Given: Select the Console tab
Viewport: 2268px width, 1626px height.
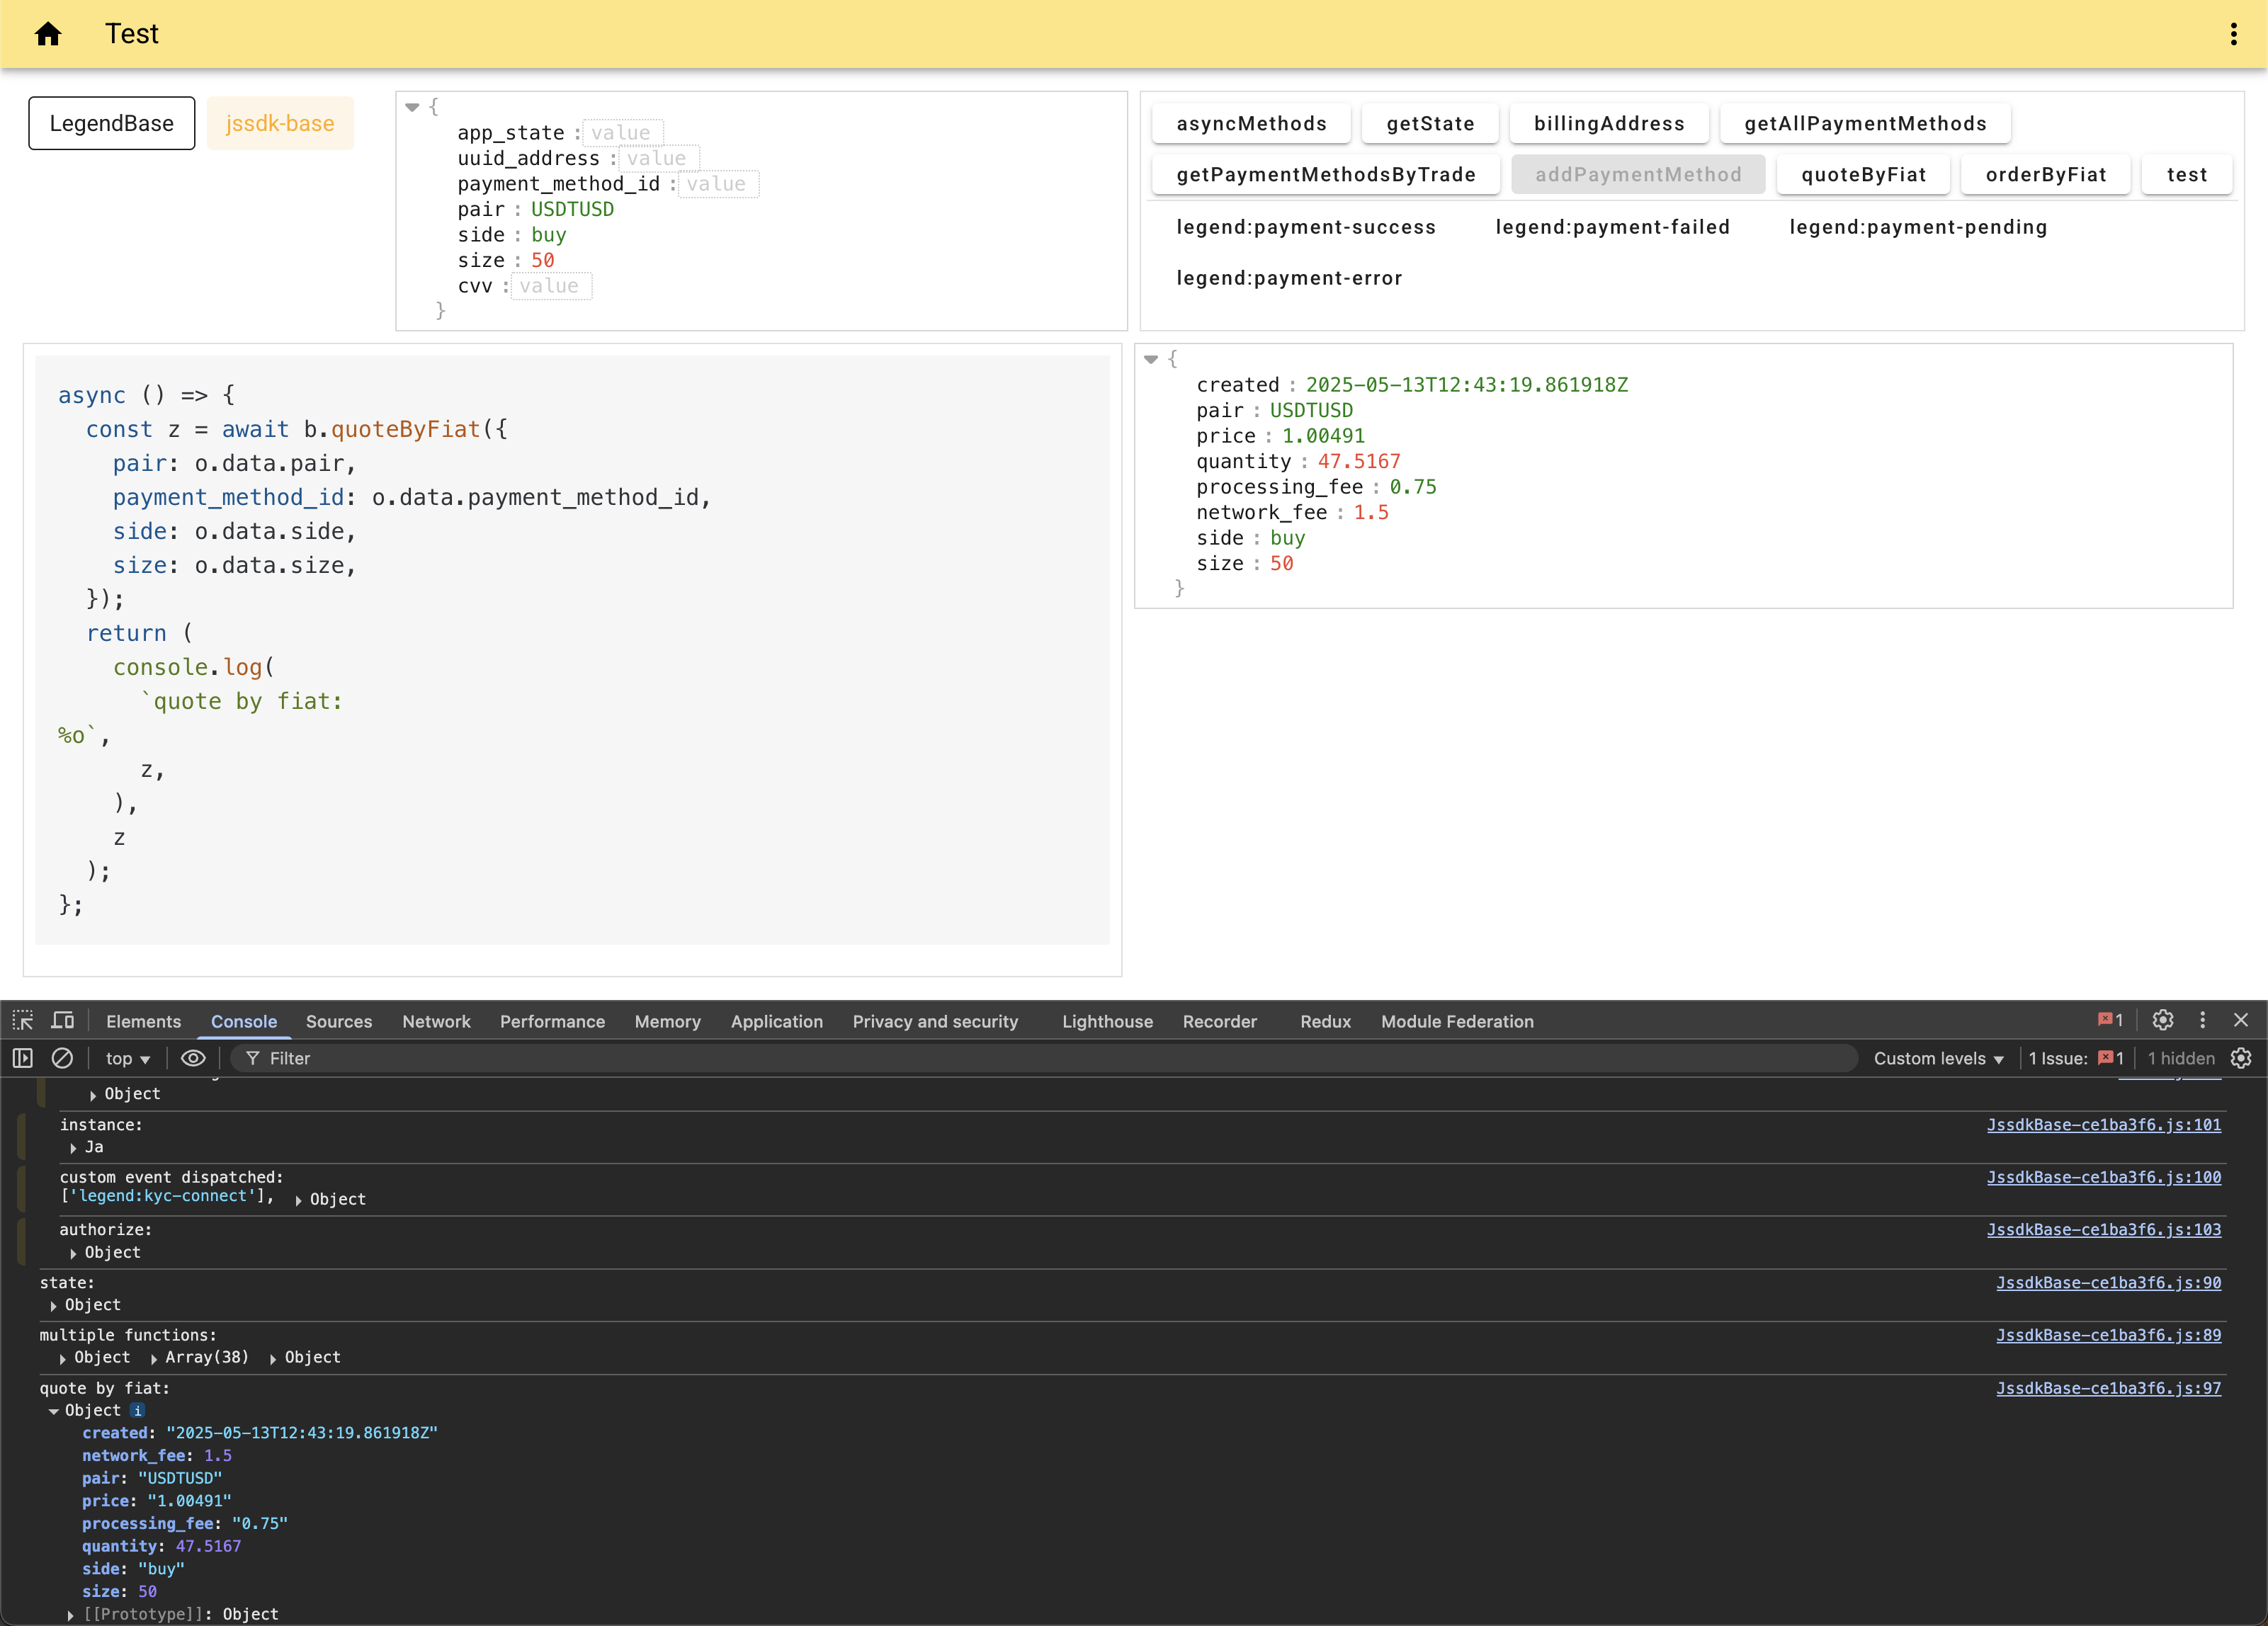Looking at the screenshot, I should 244,1021.
